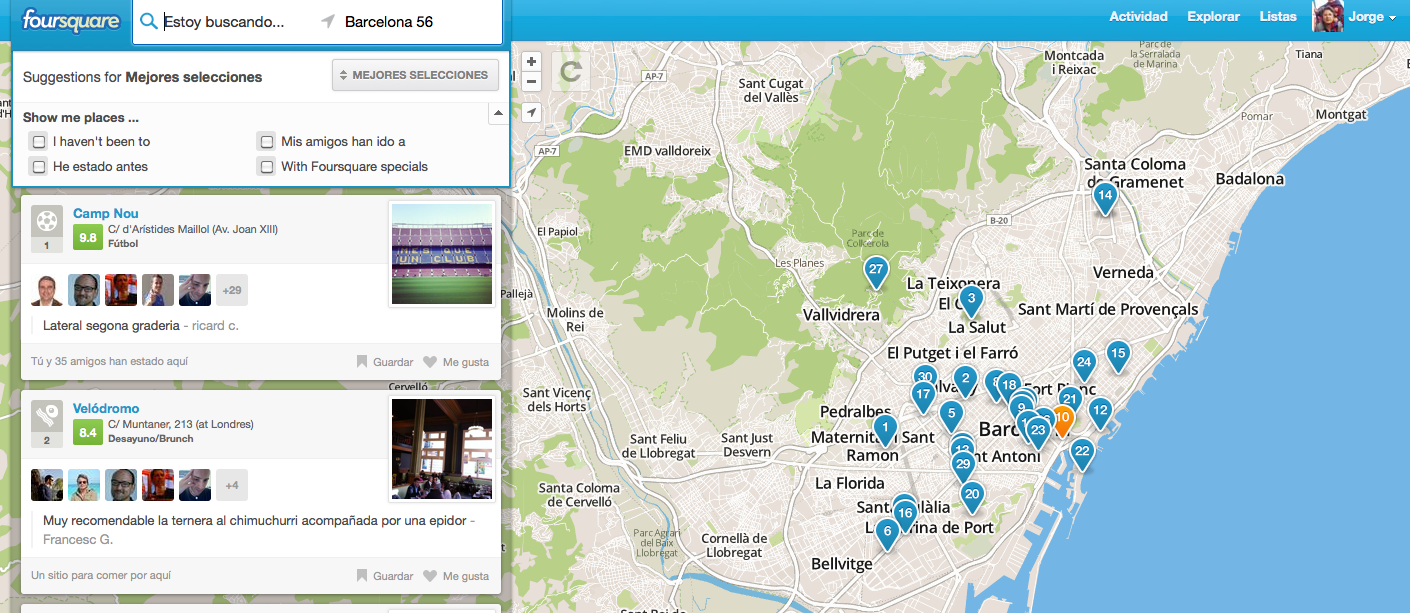The image size is (1410, 613).
Task: Open the Velódromo venue link
Action: point(106,408)
